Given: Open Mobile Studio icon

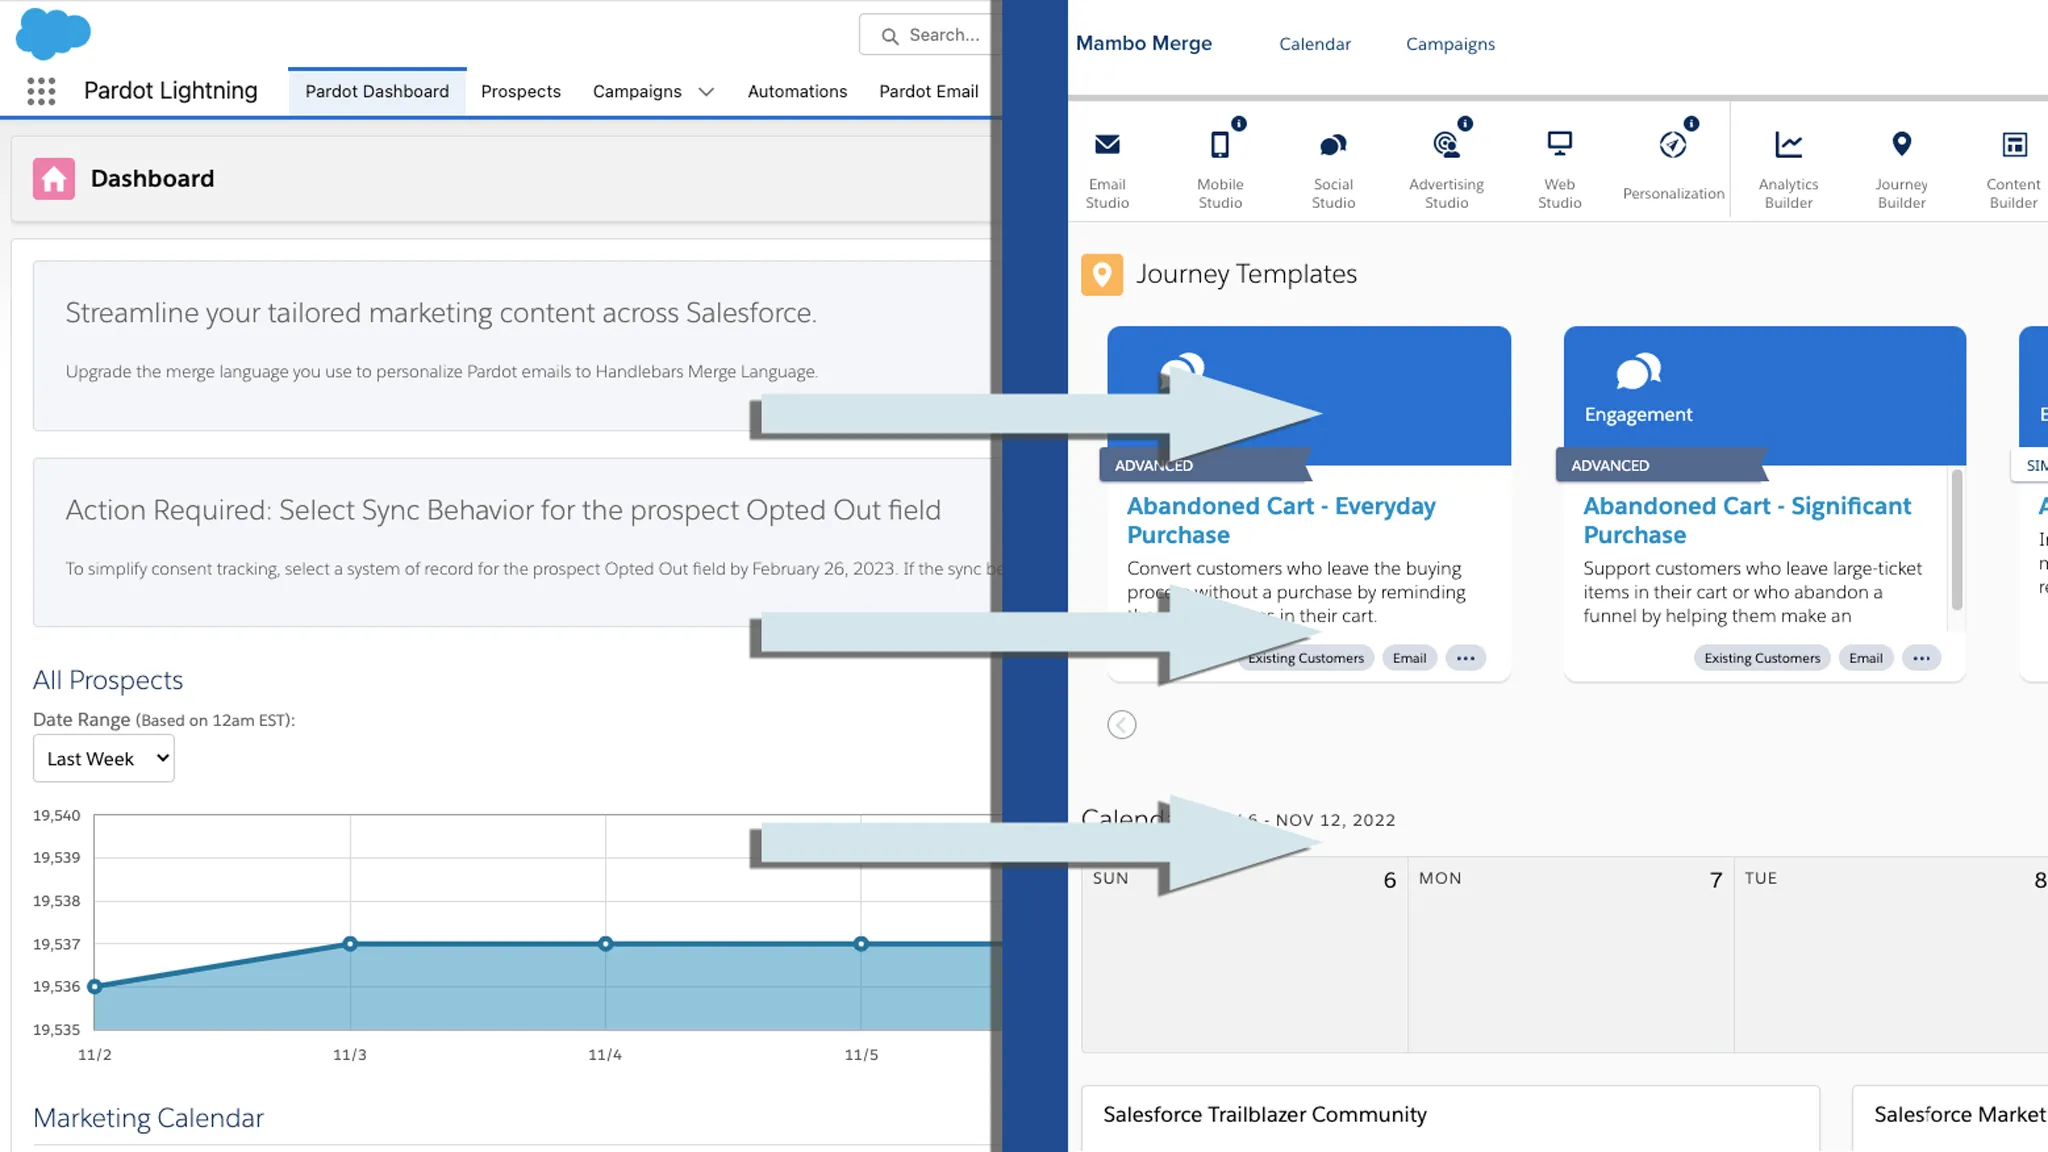Looking at the screenshot, I should coord(1220,145).
